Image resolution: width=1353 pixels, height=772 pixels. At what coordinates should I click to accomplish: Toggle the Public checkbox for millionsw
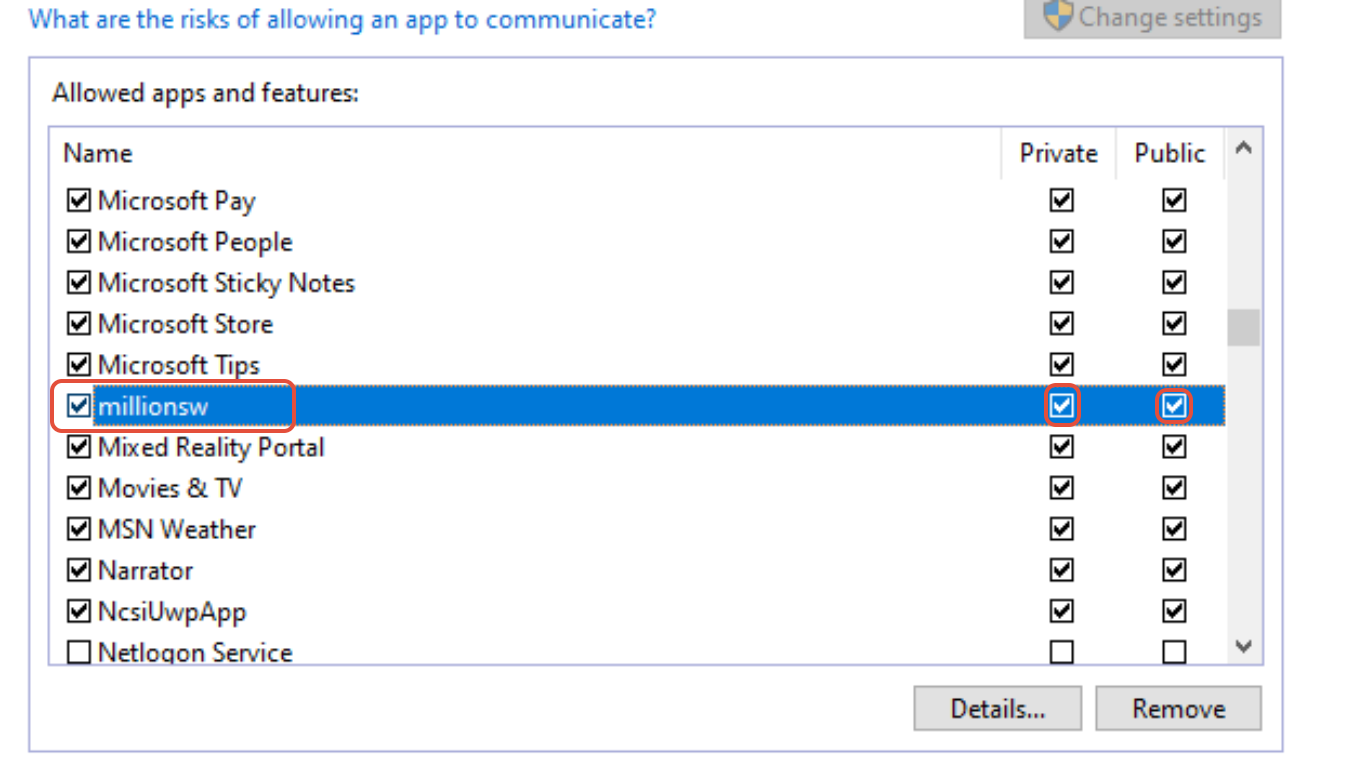click(x=1174, y=406)
